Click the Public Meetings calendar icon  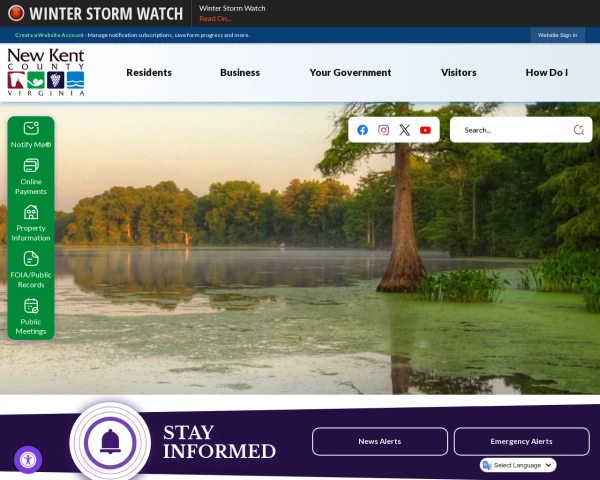tap(31, 305)
